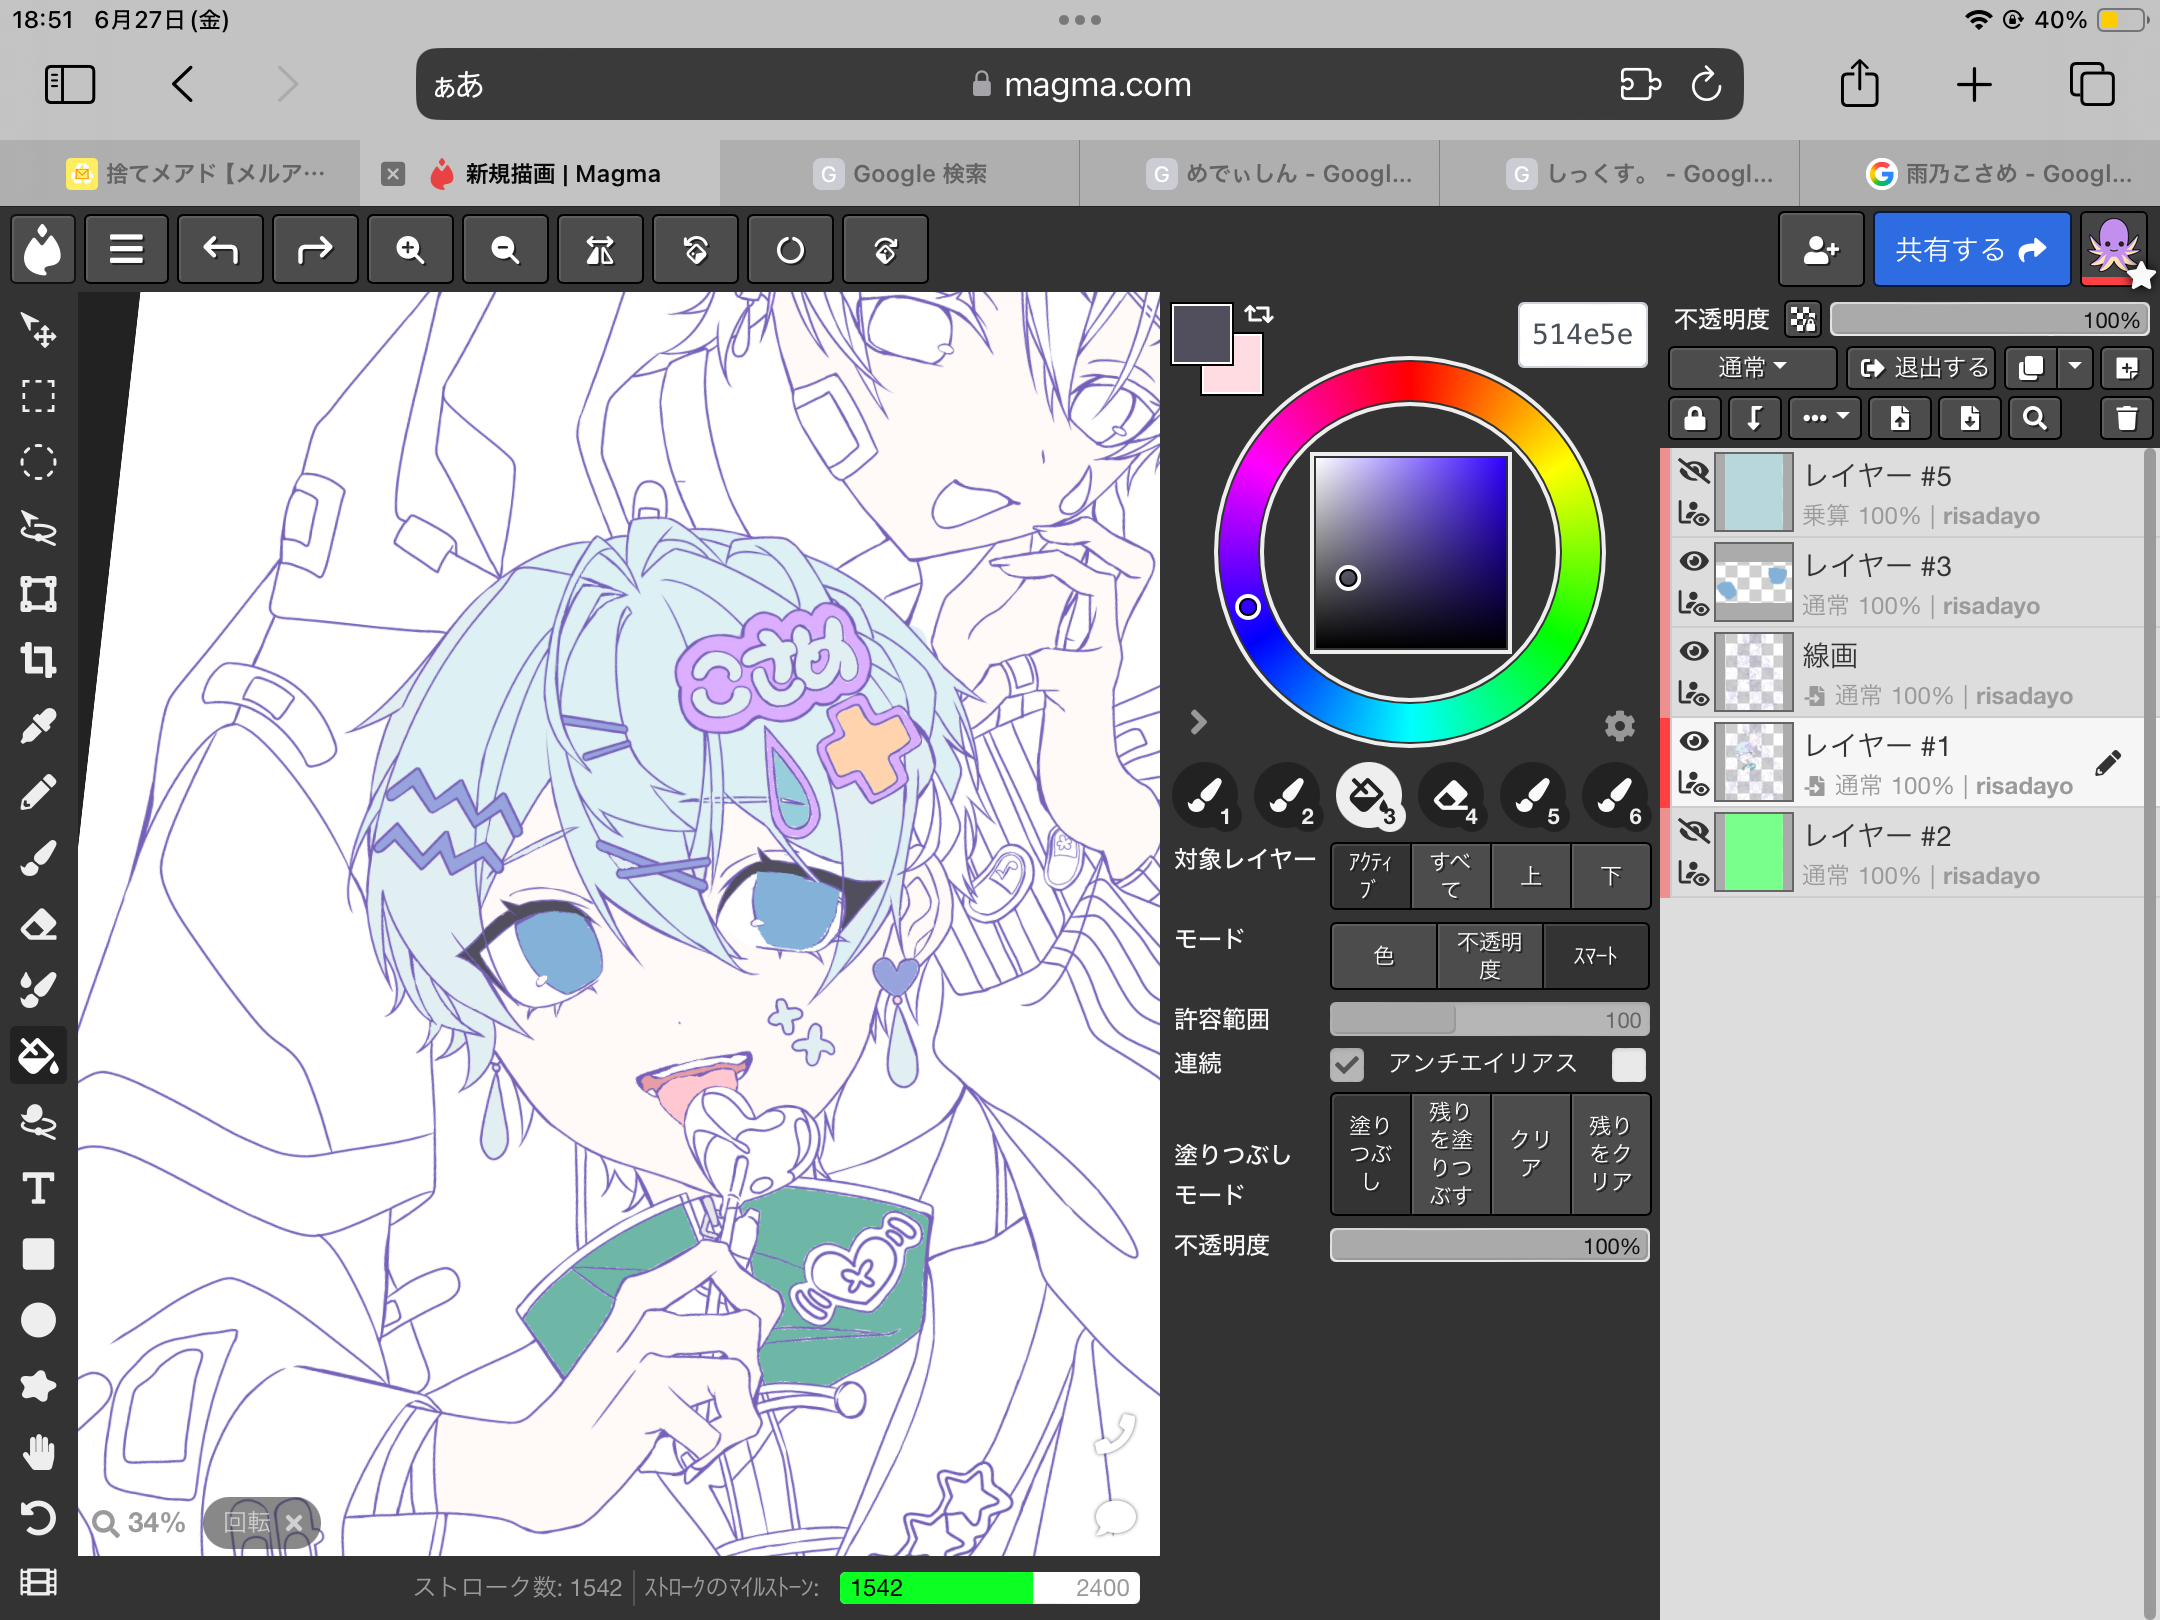
Task: Set target layer to すべて
Action: point(1450,876)
